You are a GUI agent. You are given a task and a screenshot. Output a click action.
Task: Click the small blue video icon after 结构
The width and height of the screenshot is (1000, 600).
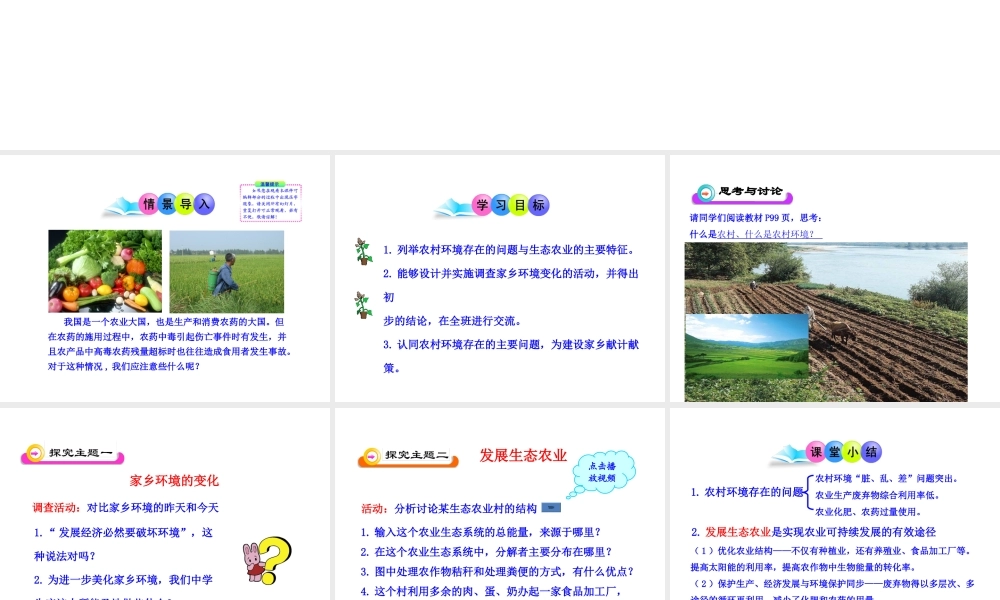coord(551,508)
